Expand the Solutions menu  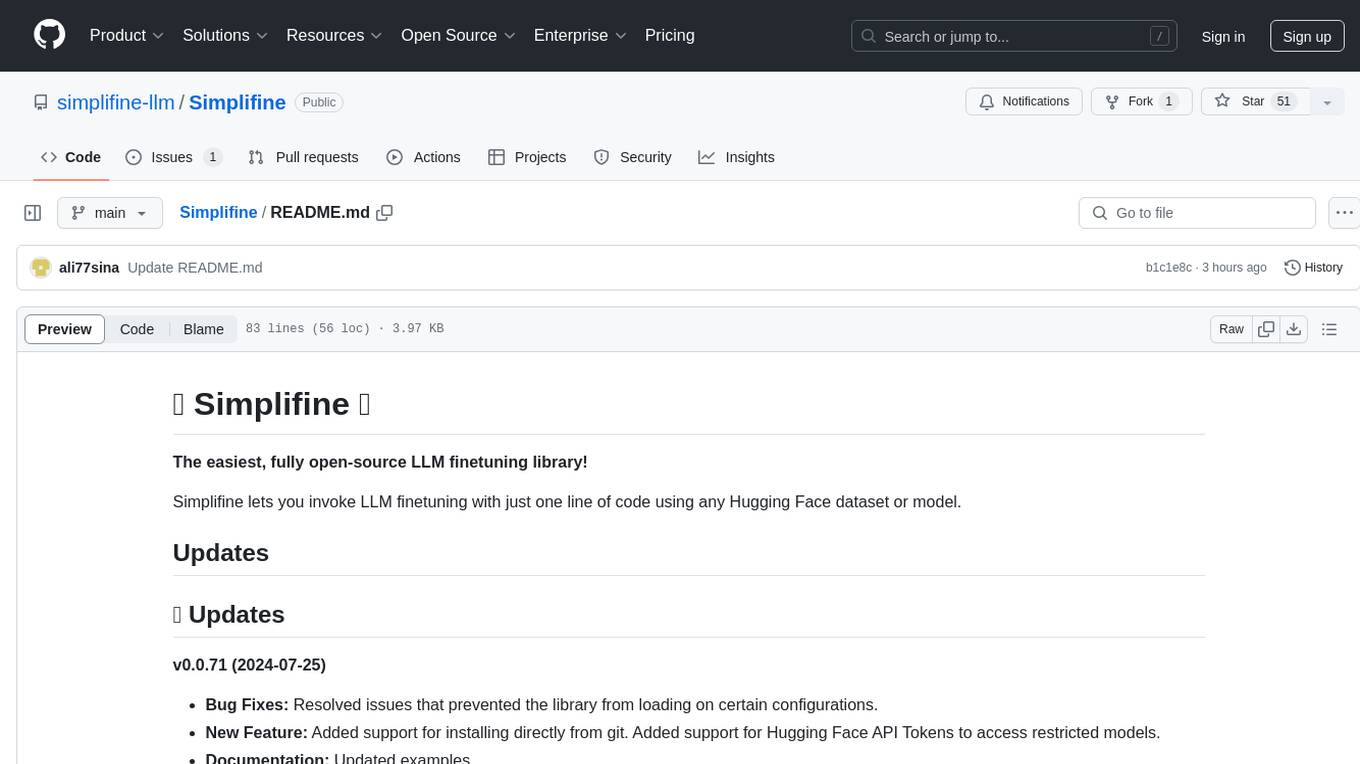[x=225, y=35]
